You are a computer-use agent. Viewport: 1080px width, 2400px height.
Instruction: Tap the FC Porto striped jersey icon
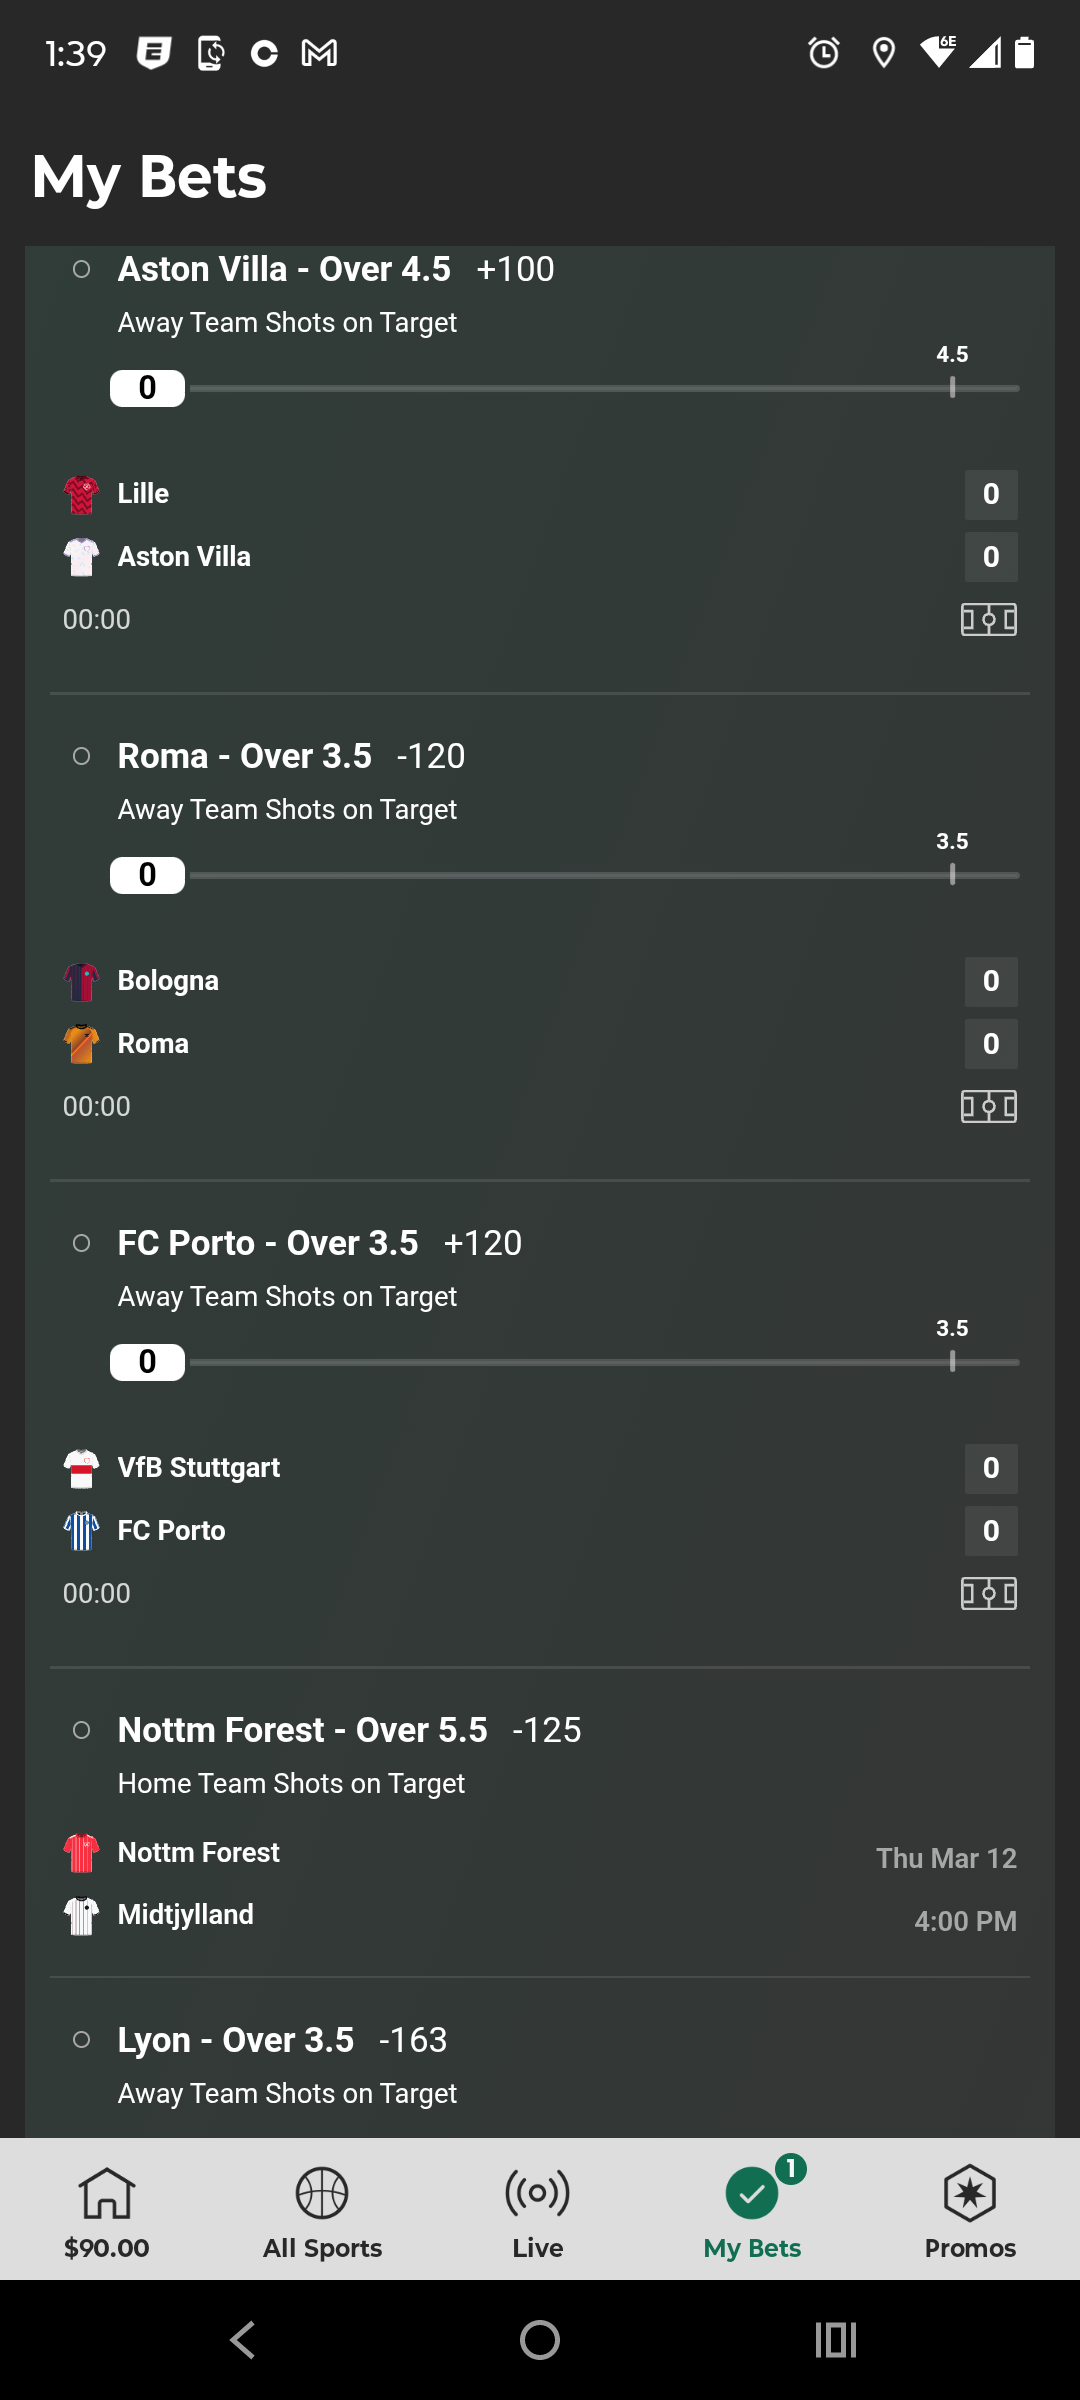pos(81,1531)
